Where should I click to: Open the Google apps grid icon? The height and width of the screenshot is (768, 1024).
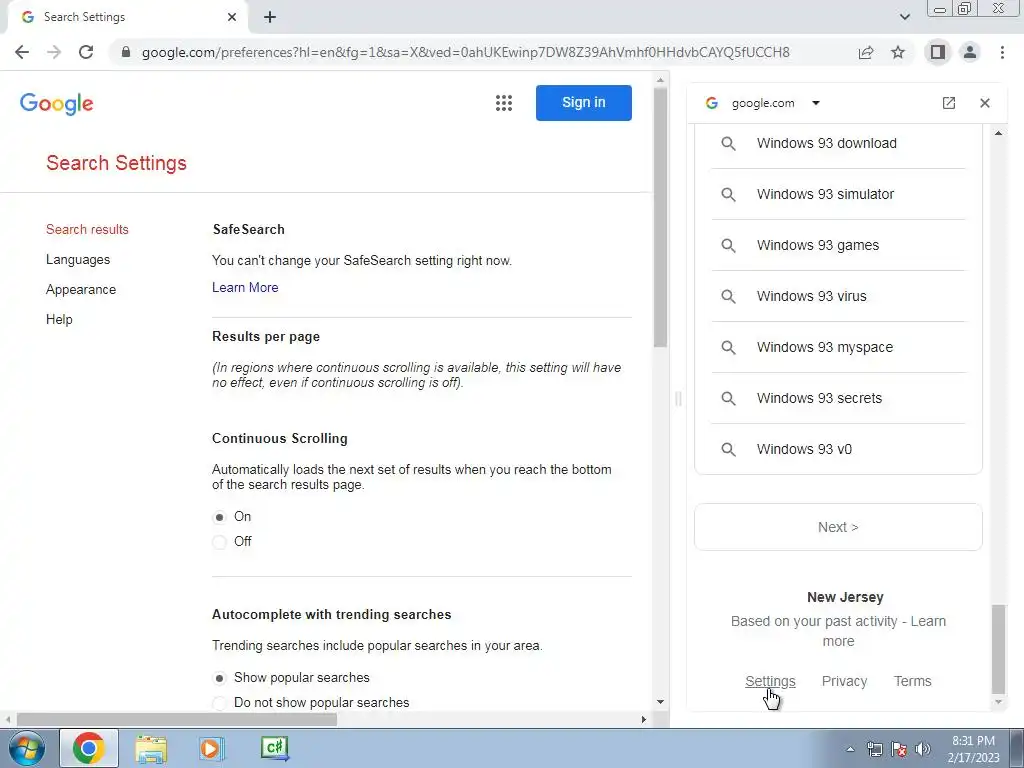click(x=504, y=103)
